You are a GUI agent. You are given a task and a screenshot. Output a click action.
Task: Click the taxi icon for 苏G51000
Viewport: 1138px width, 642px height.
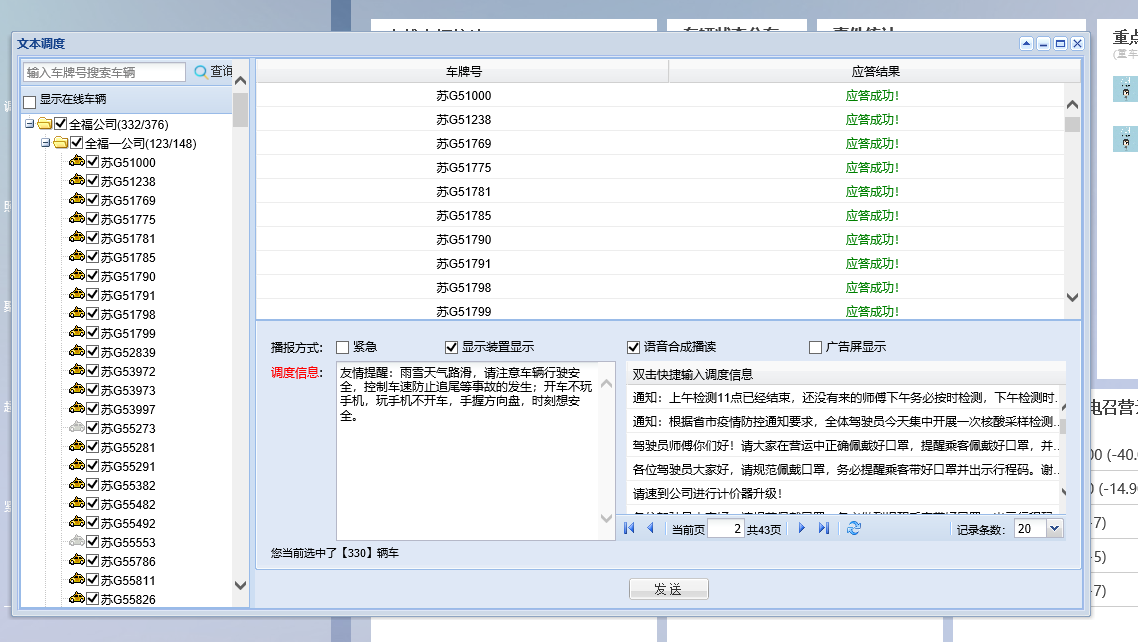pos(76,162)
